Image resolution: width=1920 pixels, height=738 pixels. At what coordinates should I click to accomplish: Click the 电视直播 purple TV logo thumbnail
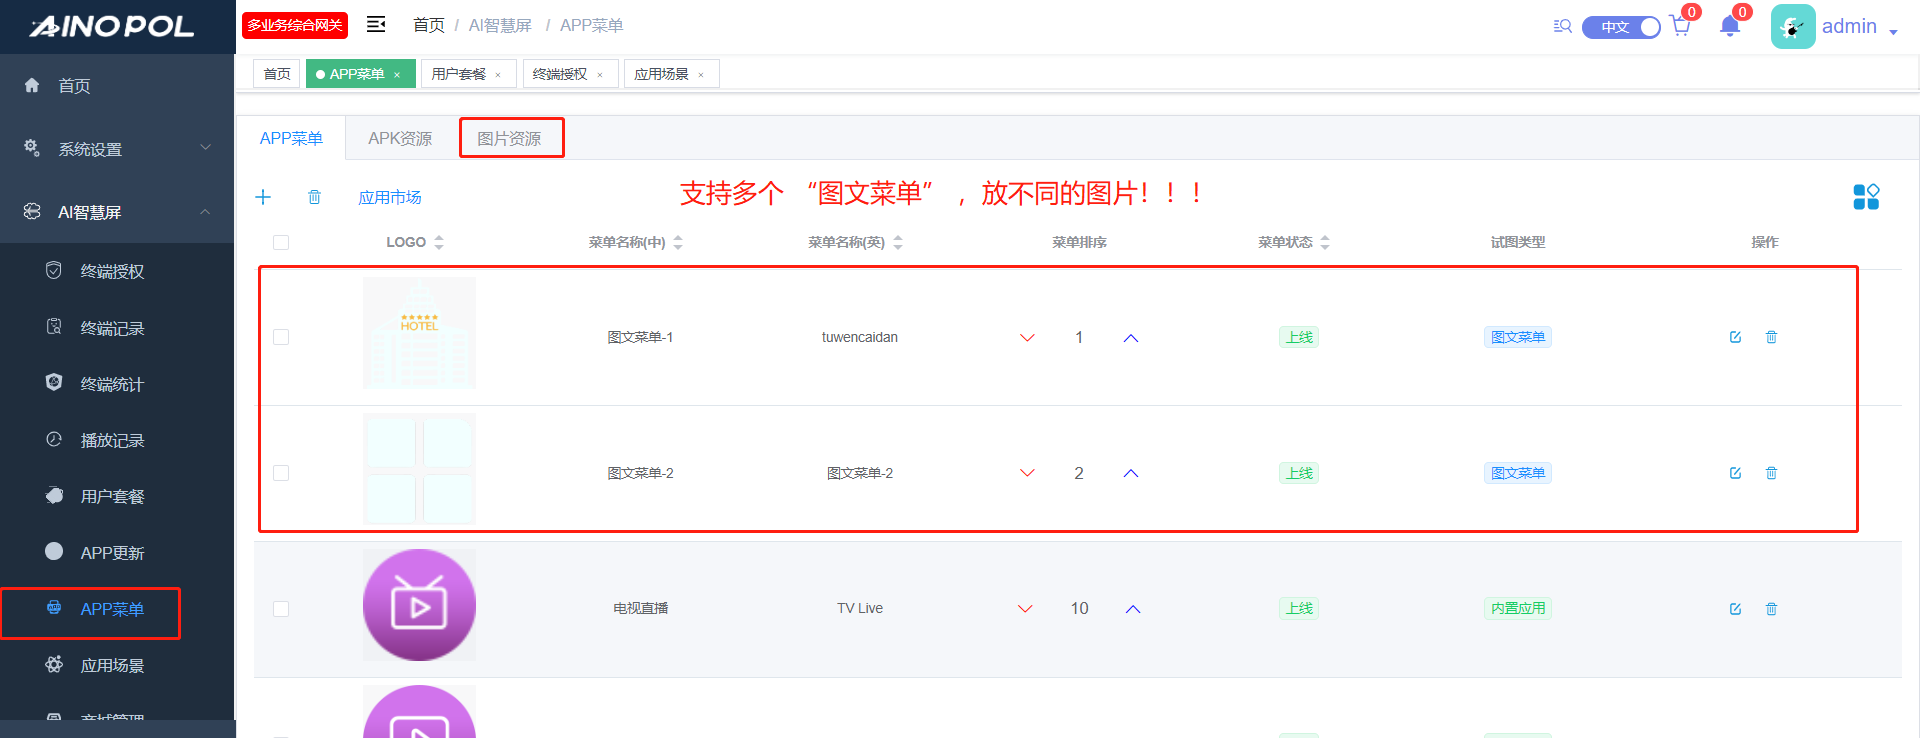pos(419,605)
